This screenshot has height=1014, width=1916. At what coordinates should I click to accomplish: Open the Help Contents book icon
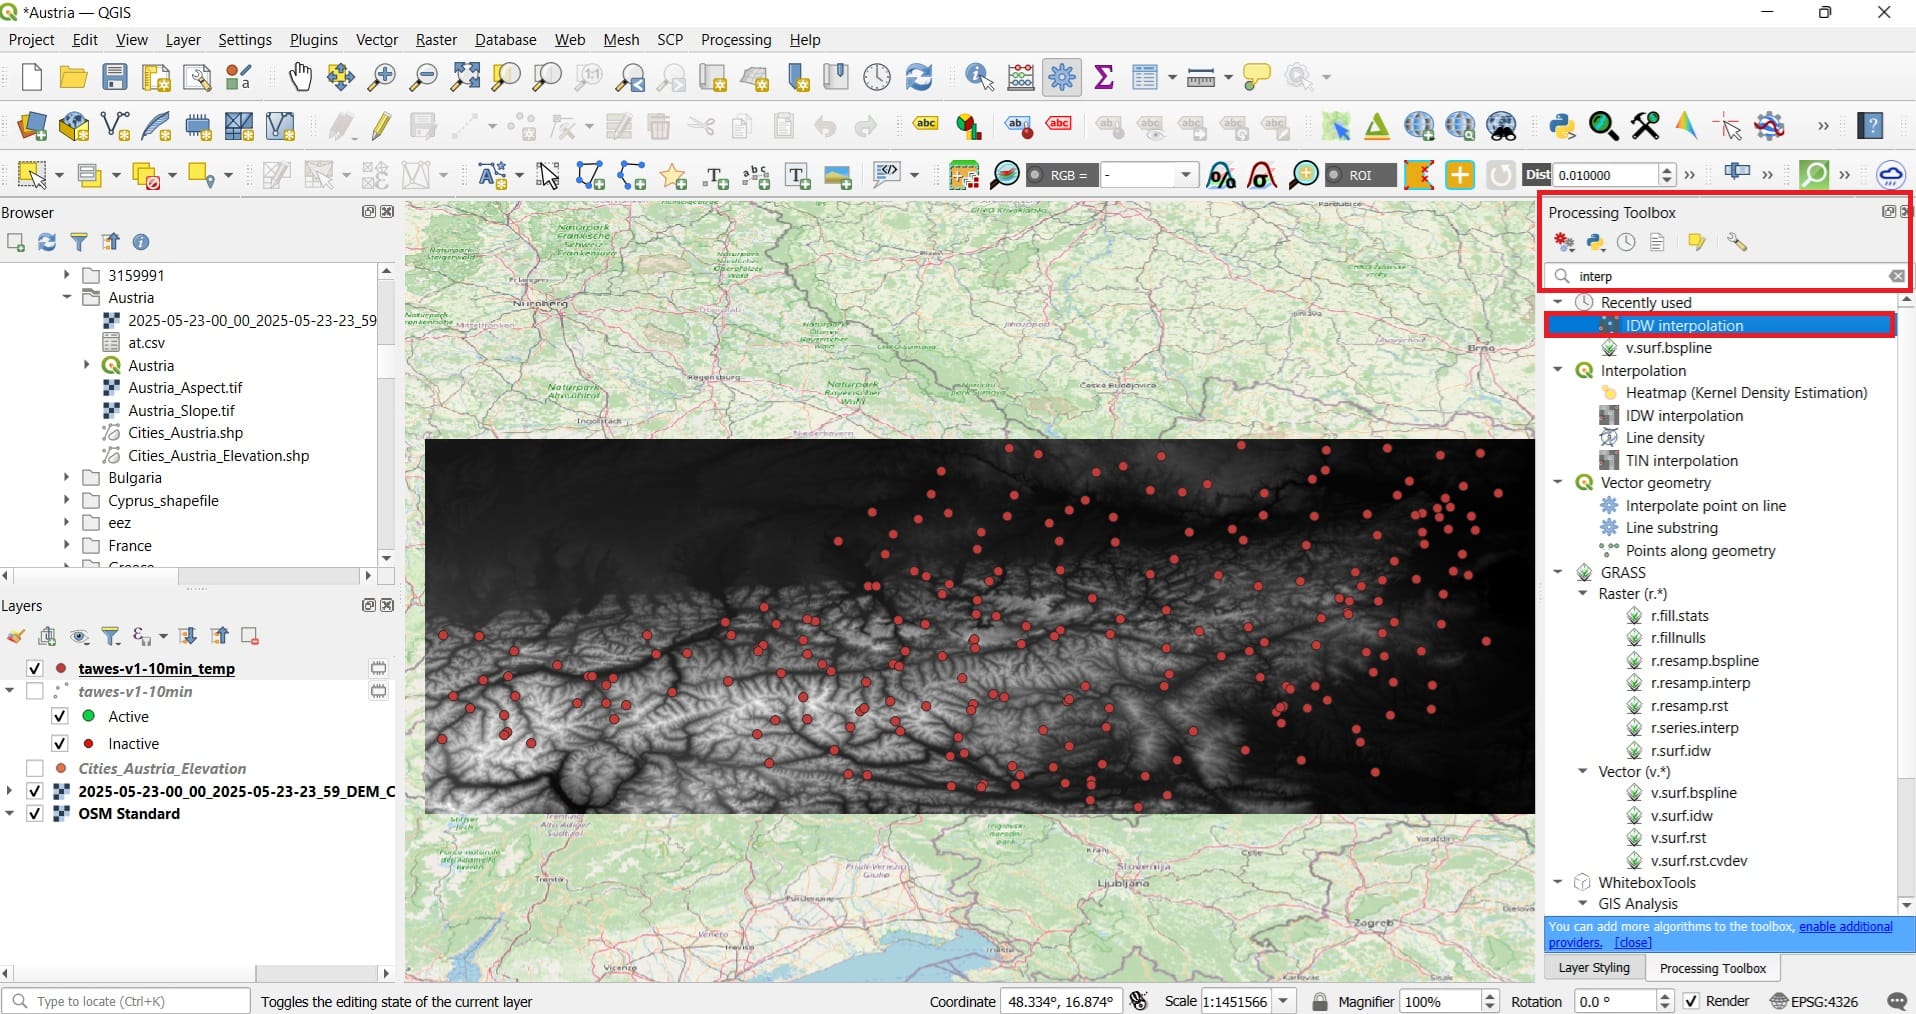1870,126
